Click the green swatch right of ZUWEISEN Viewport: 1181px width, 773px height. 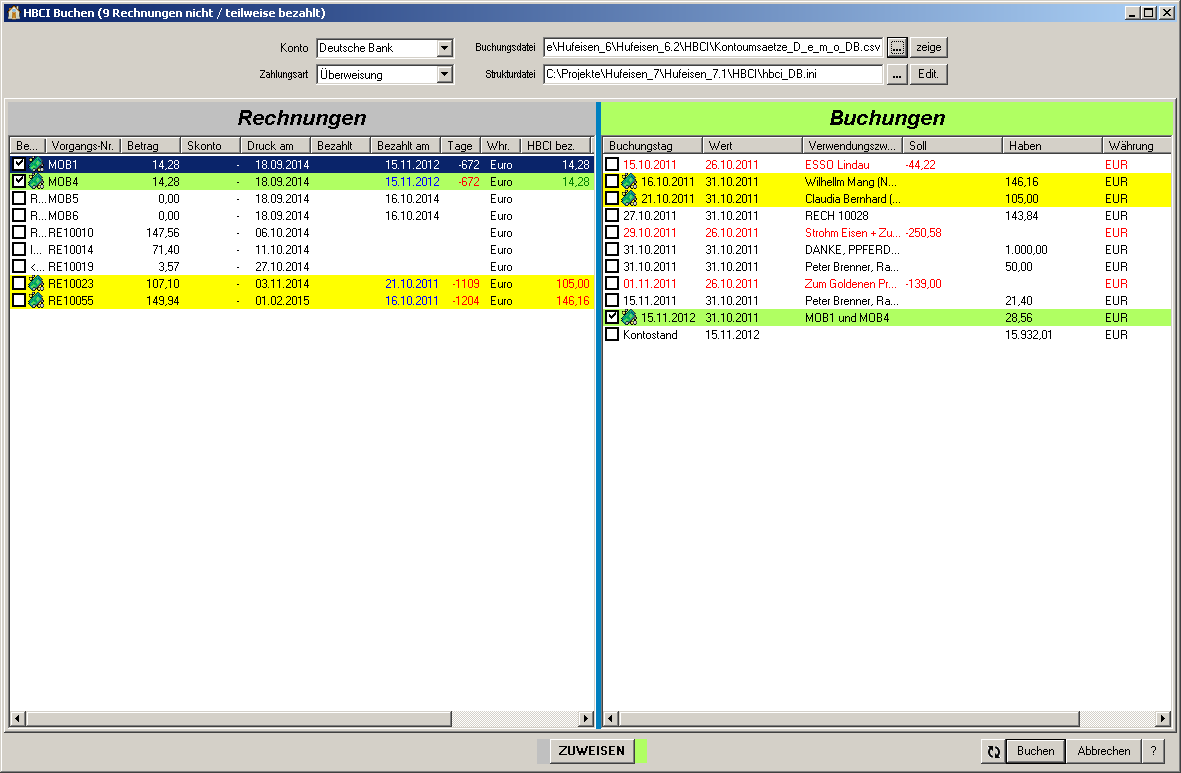click(x=642, y=751)
